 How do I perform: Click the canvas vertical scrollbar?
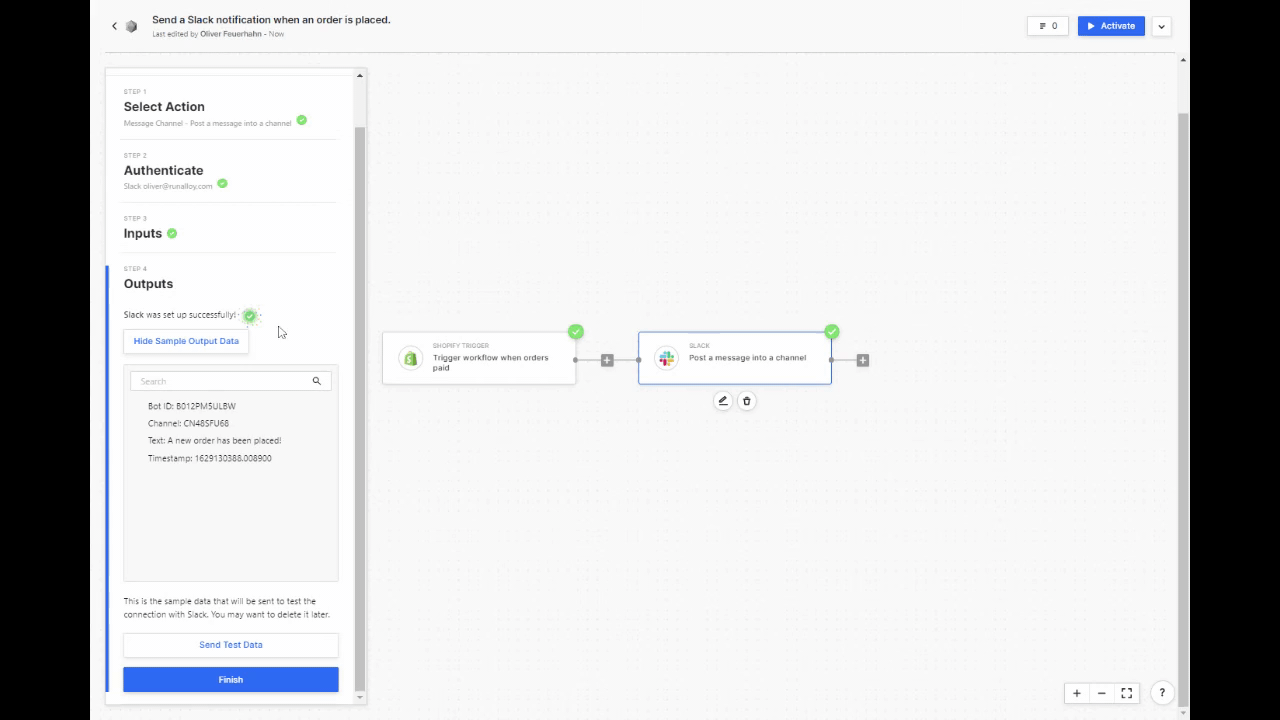(x=1184, y=408)
